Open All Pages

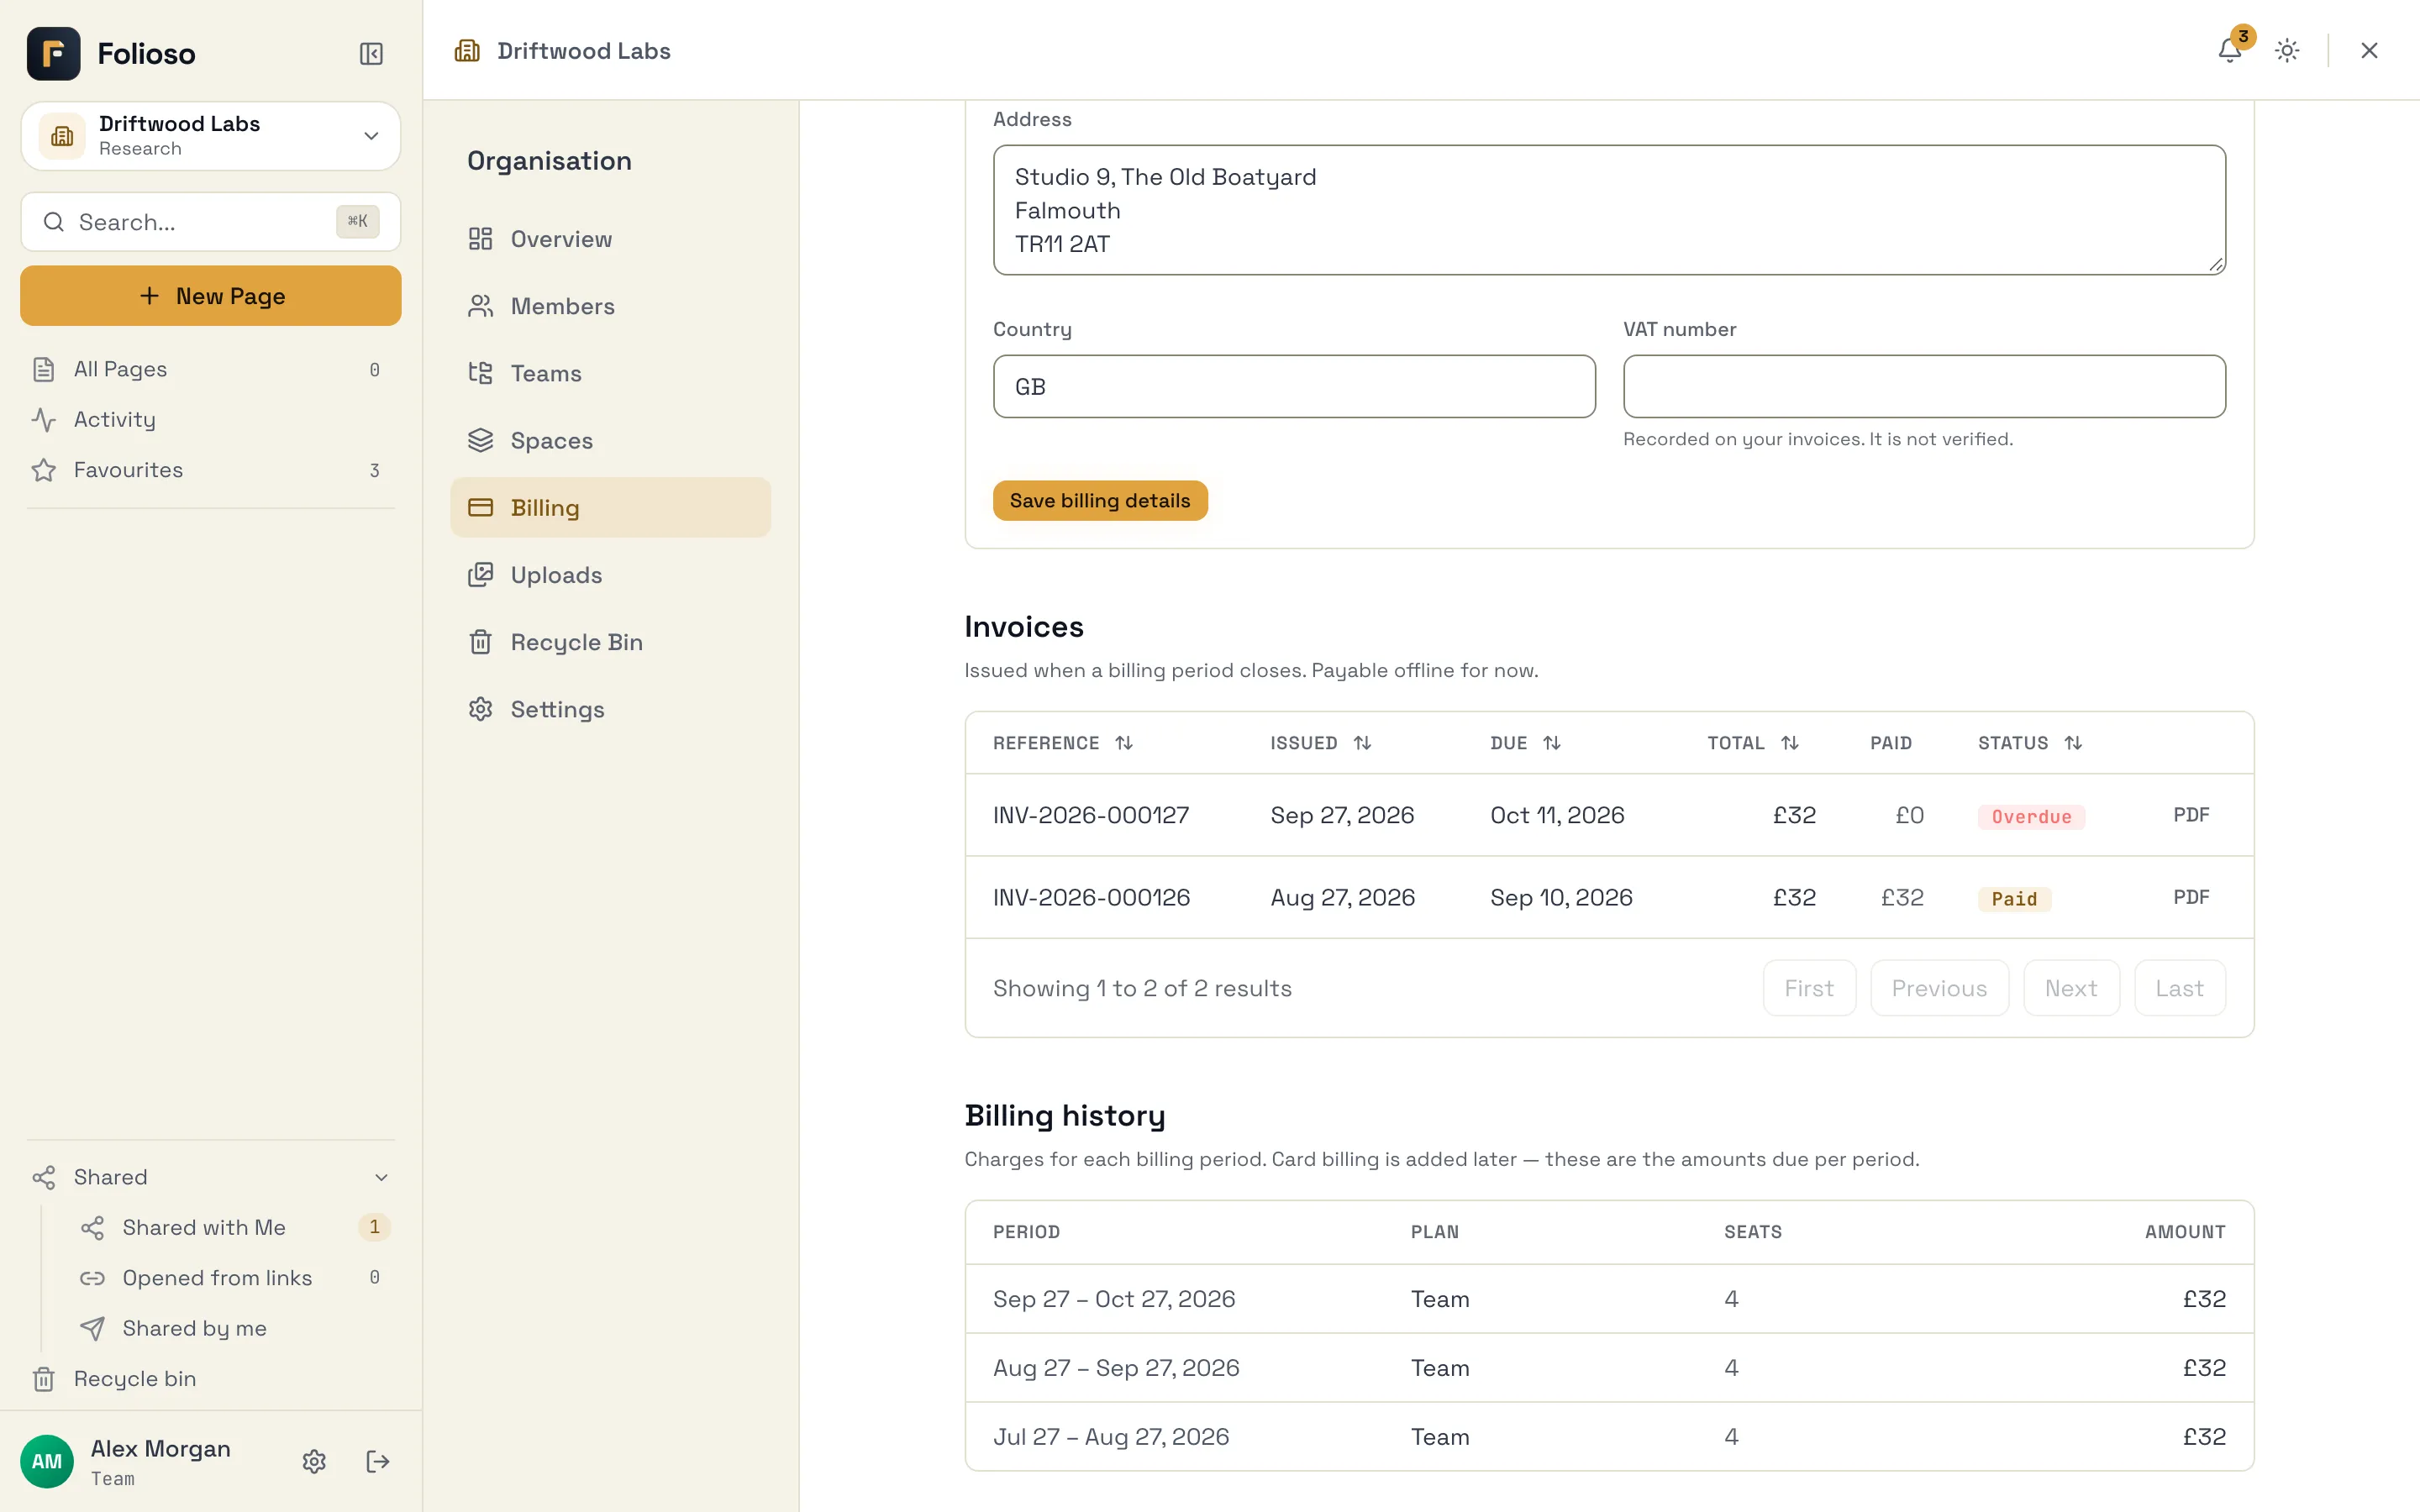coord(211,369)
